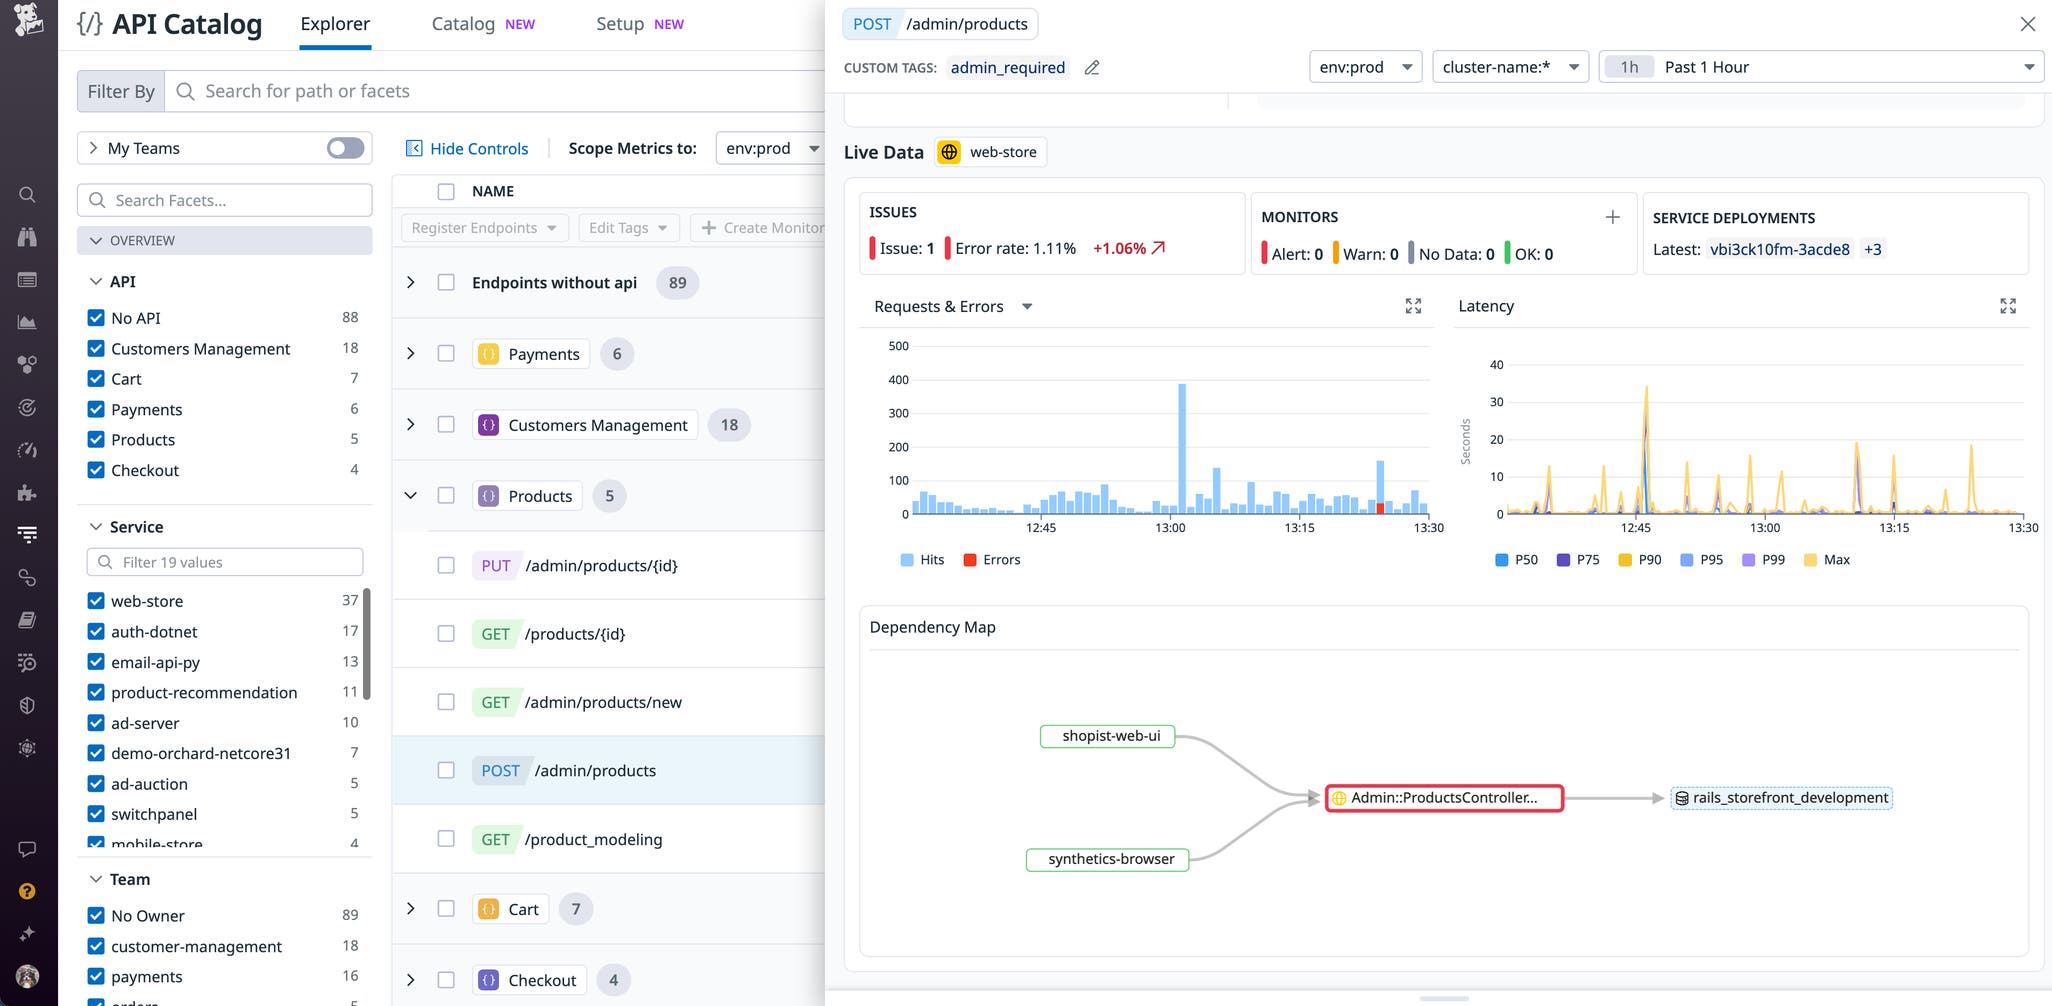Select the POST /admin/products row checkbox
Screen dimensions: 2052x1006
(446, 770)
